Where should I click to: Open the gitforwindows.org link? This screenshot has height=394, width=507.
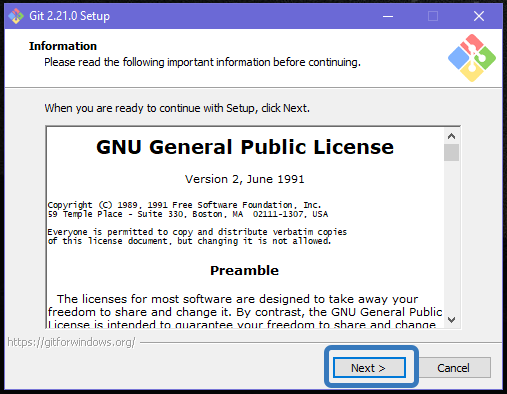point(71,342)
